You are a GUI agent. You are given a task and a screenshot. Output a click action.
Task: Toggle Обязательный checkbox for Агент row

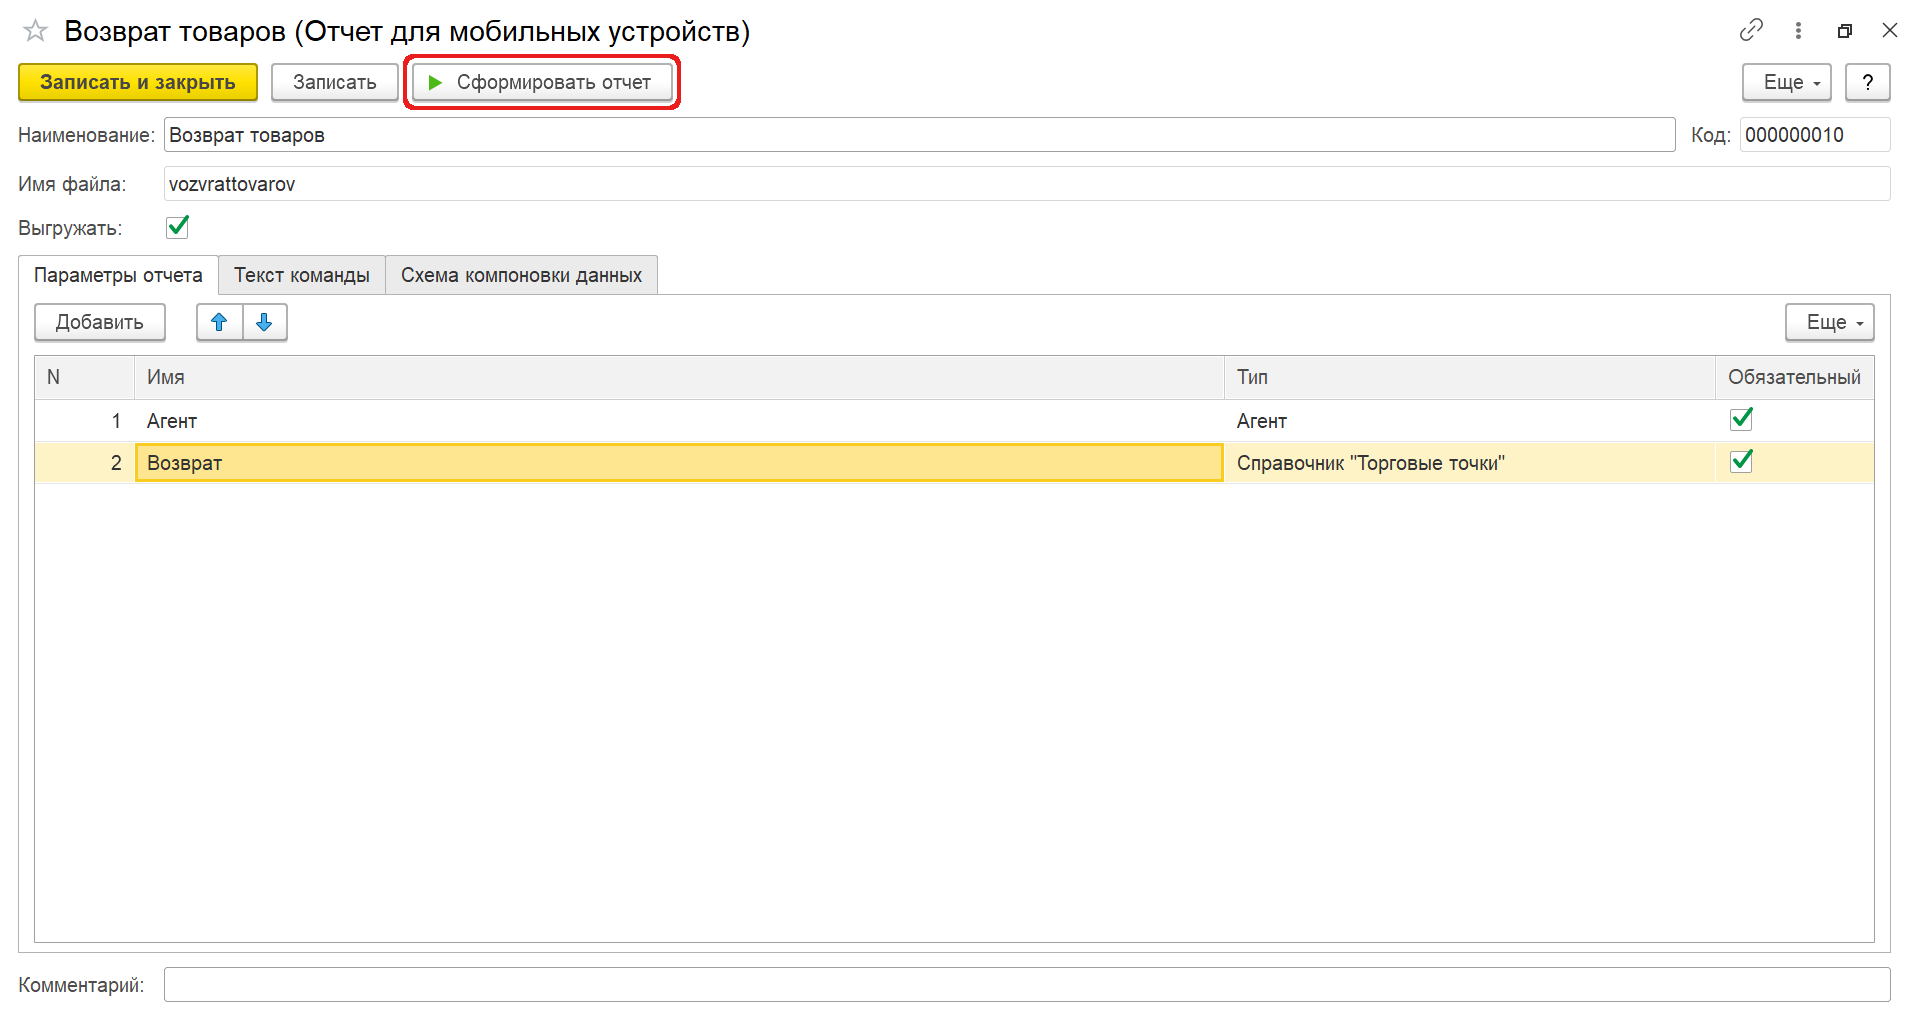coord(1741,419)
